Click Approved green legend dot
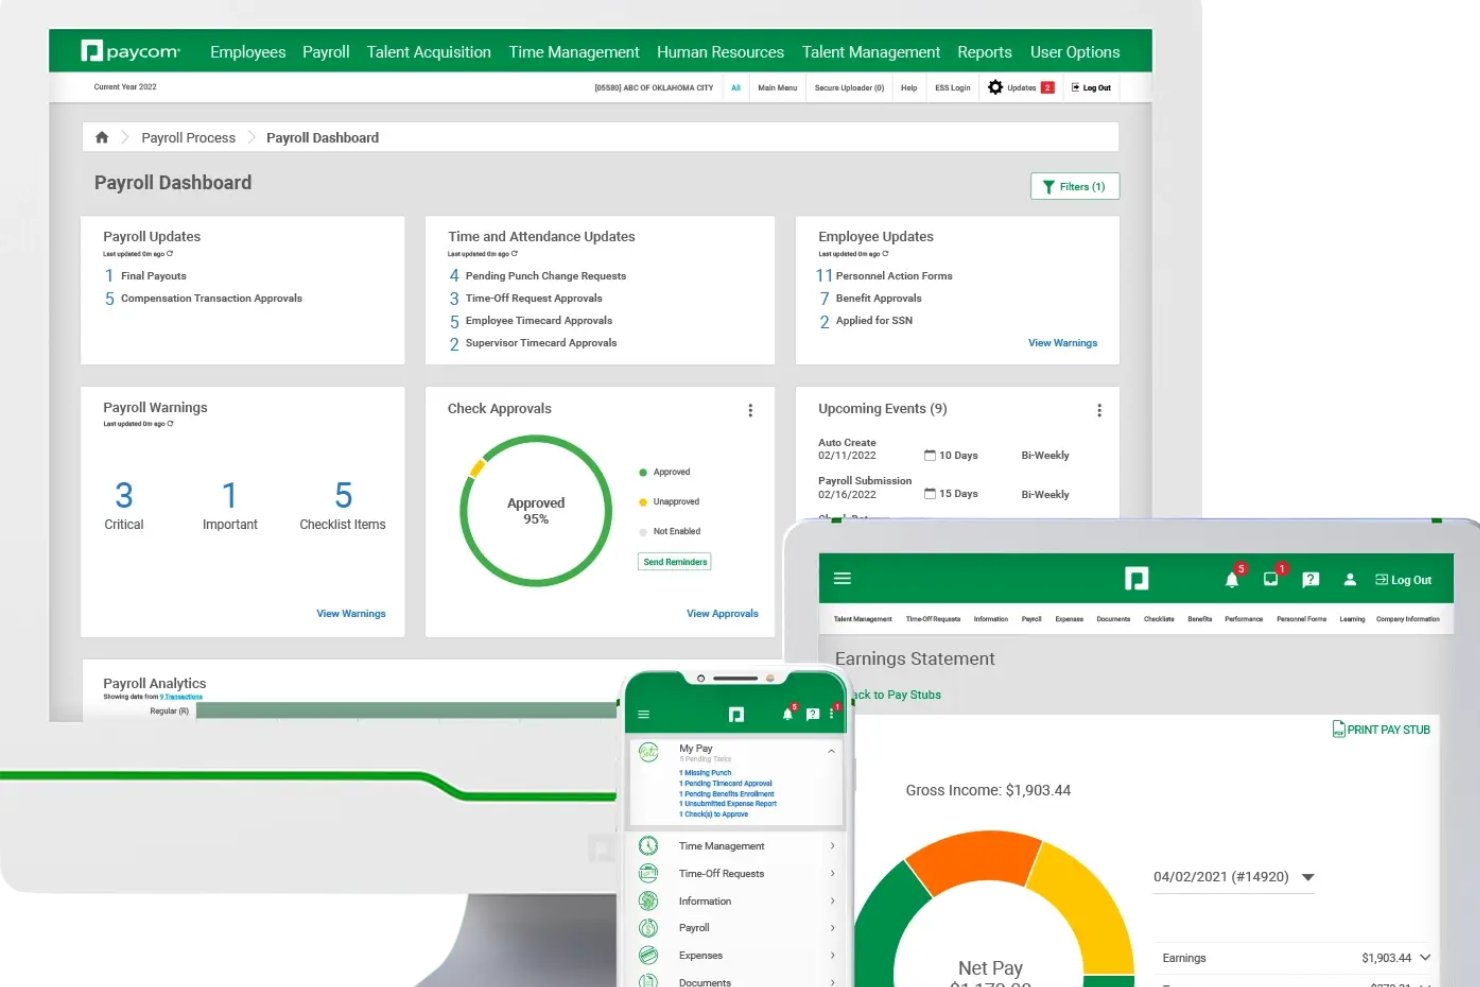This screenshot has width=1480, height=987. pos(643,472)
